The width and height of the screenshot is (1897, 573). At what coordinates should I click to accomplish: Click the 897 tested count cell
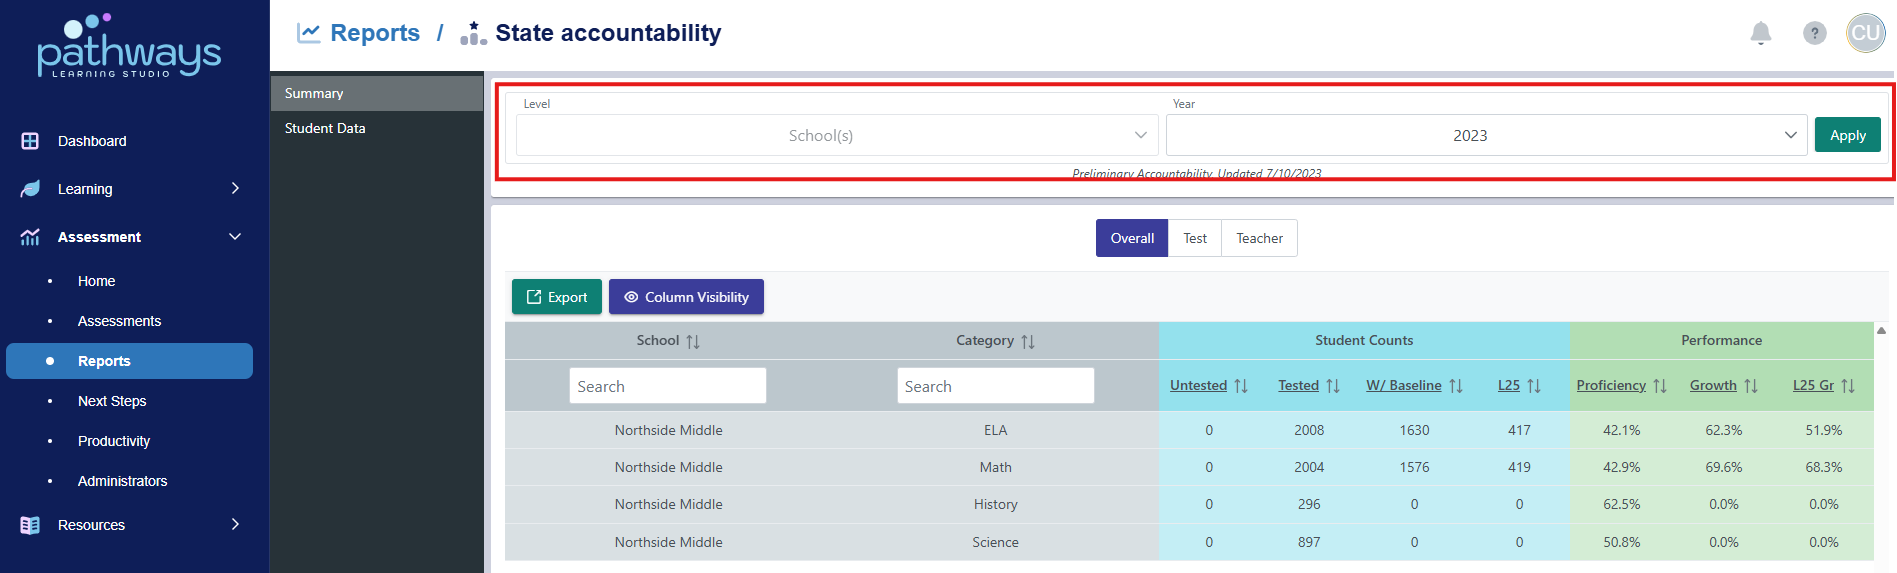coord(1309,542)
